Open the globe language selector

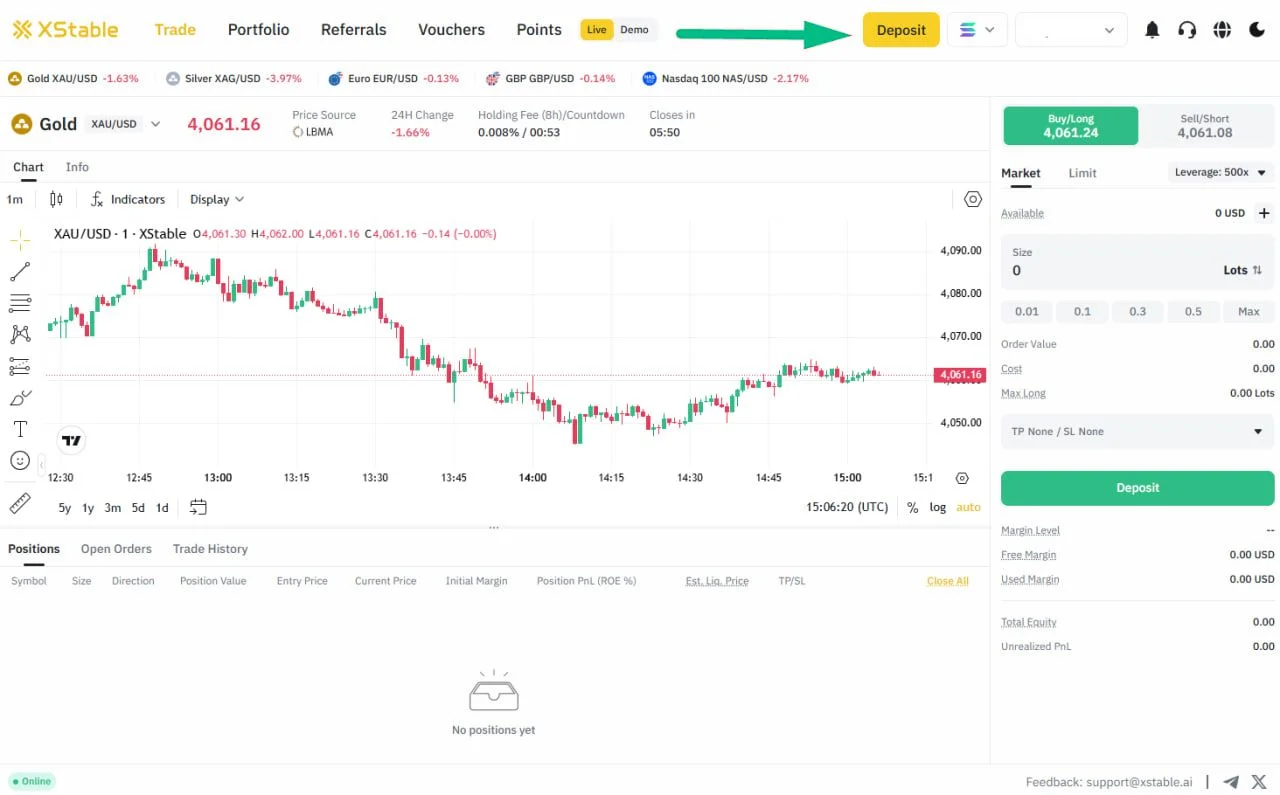click(1222, 30)
